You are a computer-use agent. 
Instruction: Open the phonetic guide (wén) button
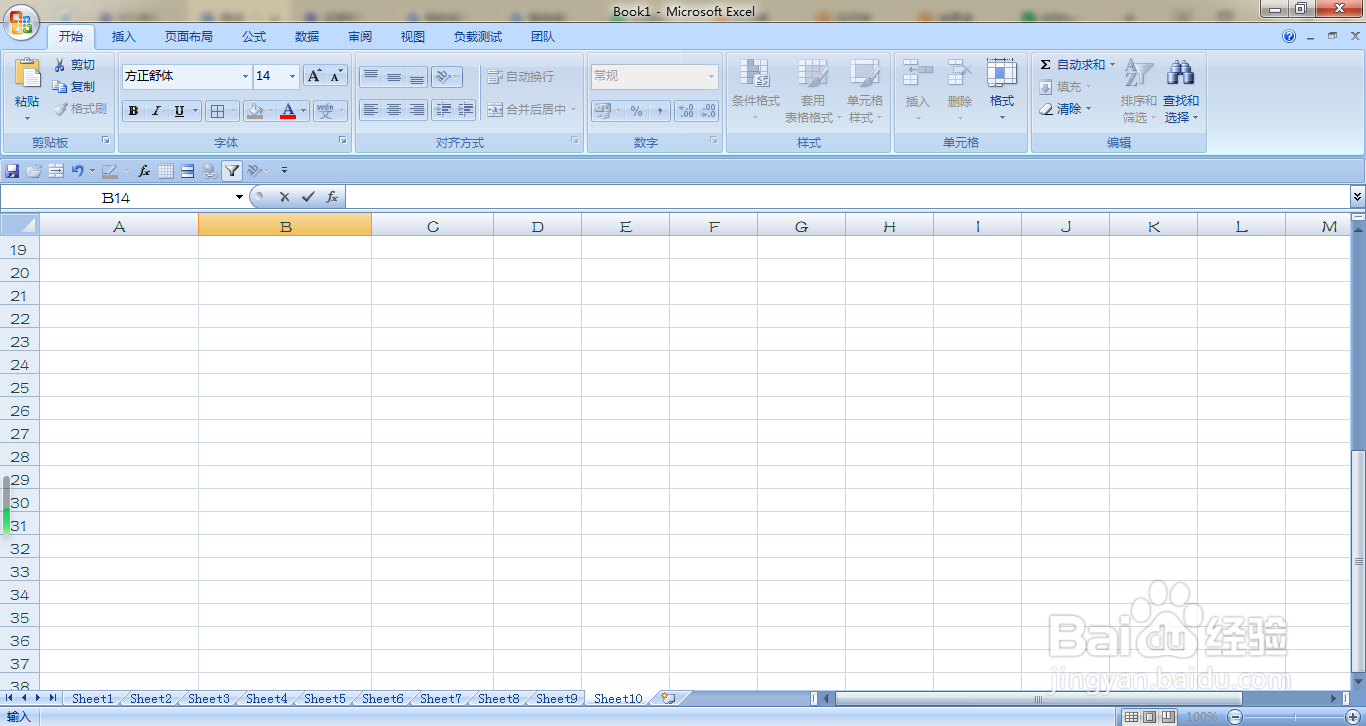coord(325,111)
